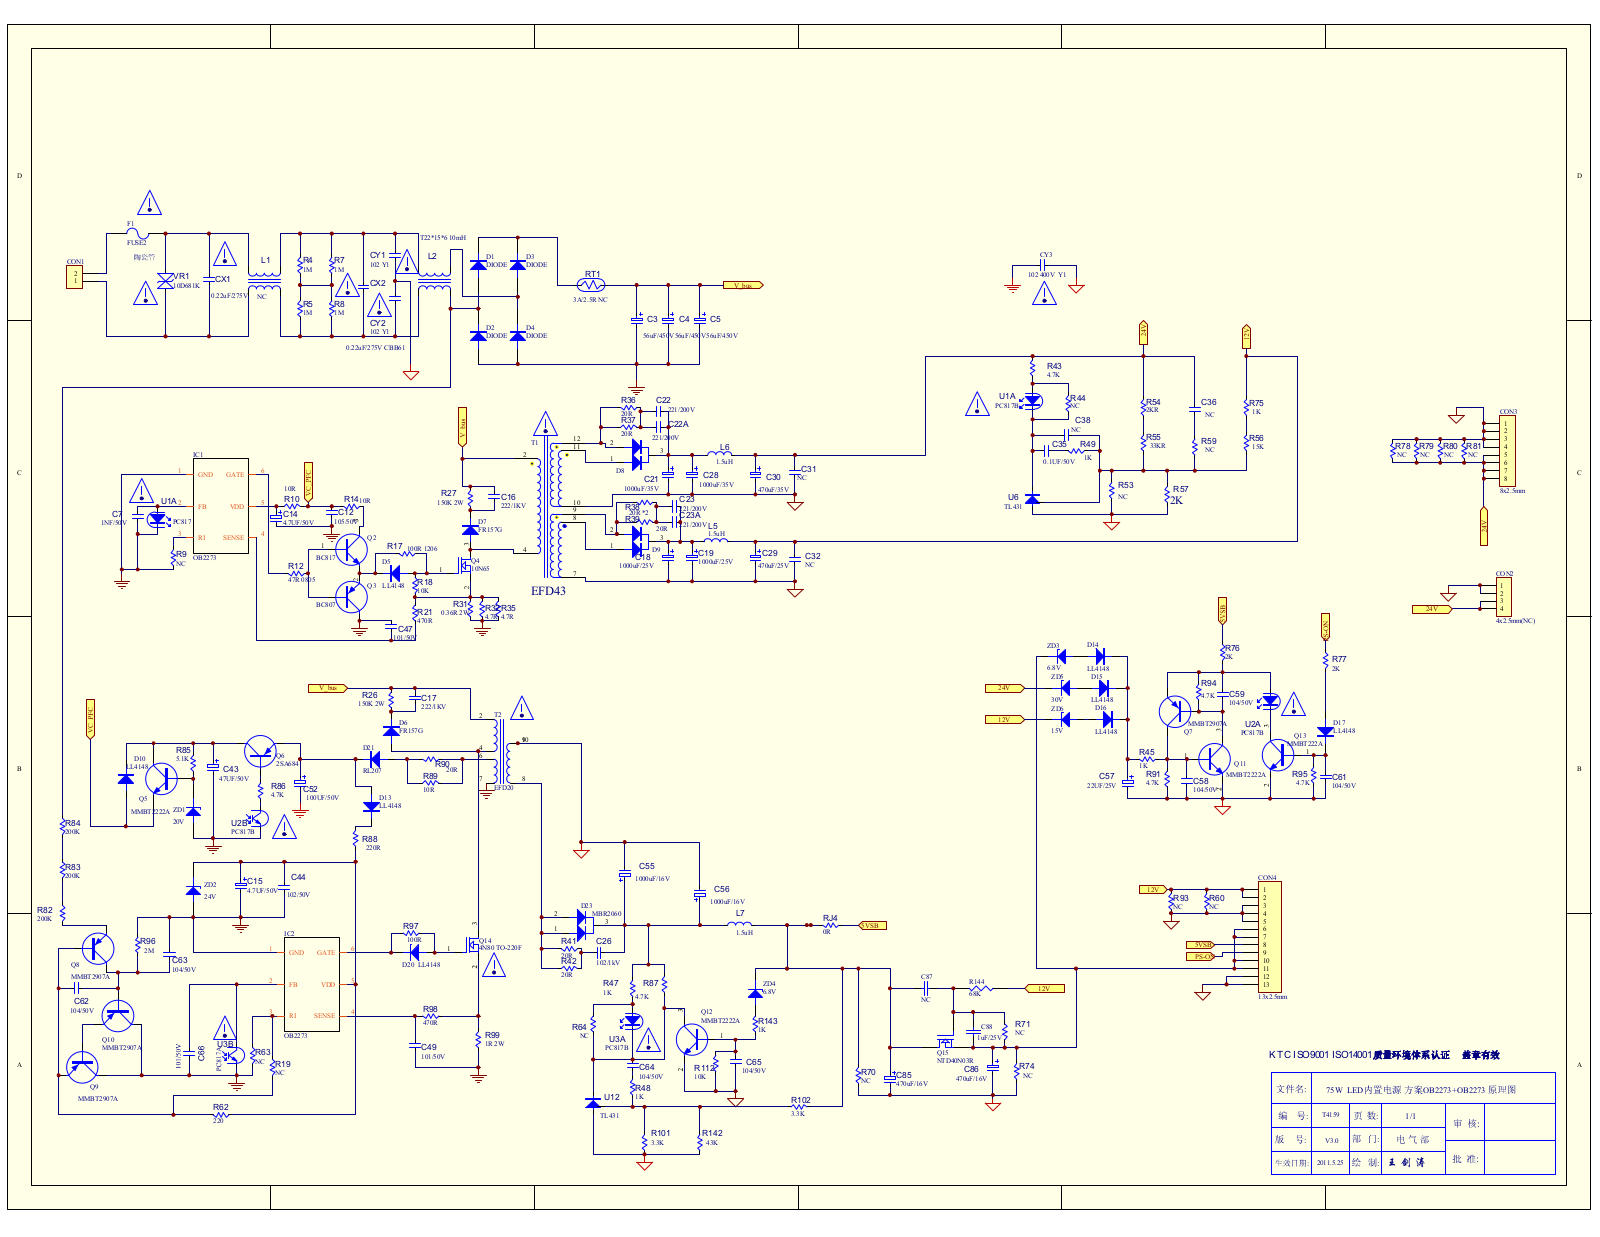Select the U6 TL431 regulator symbol
1600x1237 pixels.
[1033, 498]
